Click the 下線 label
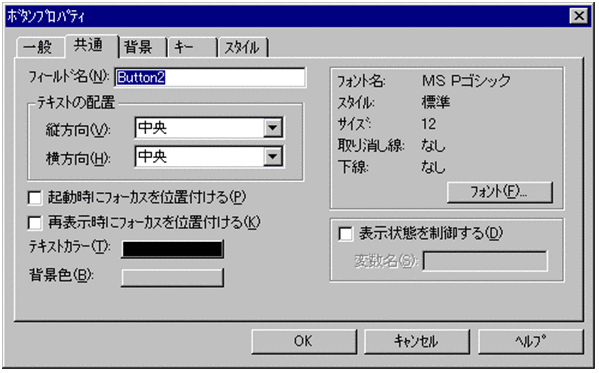The image size is (599, 373). coord(353,167)
